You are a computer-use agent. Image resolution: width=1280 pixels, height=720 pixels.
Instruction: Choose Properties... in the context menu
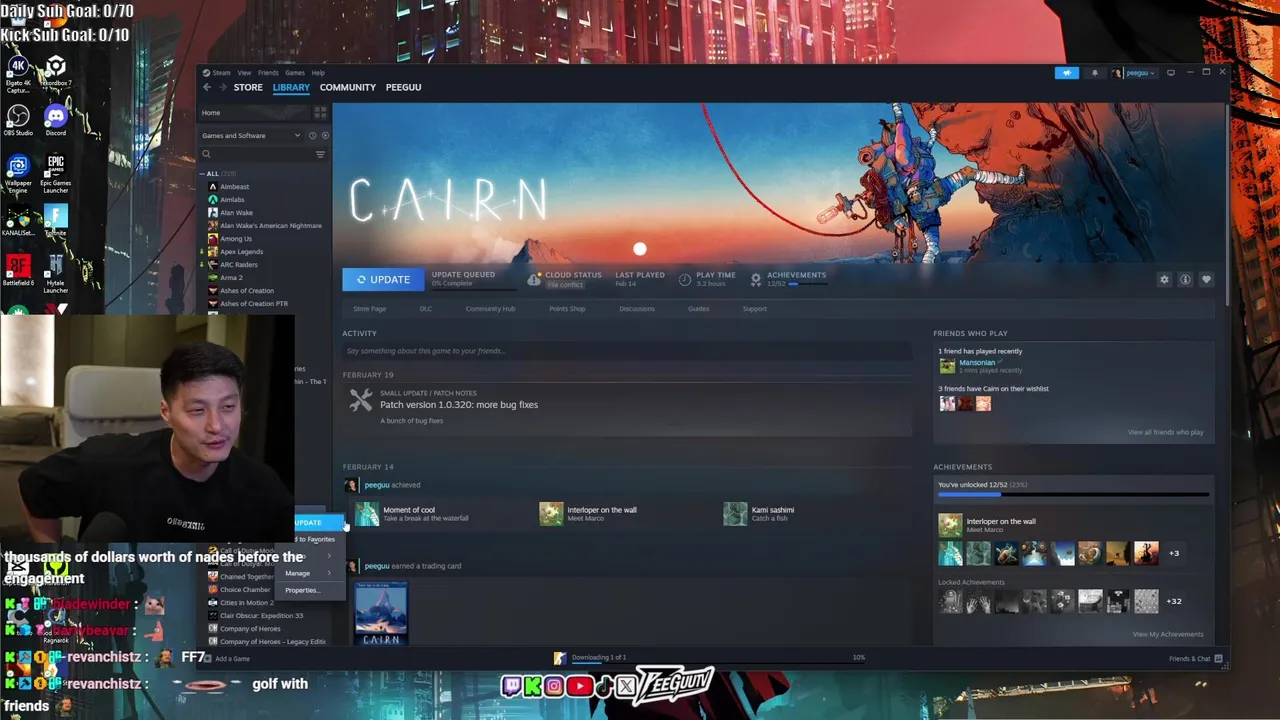click(302, 590)
